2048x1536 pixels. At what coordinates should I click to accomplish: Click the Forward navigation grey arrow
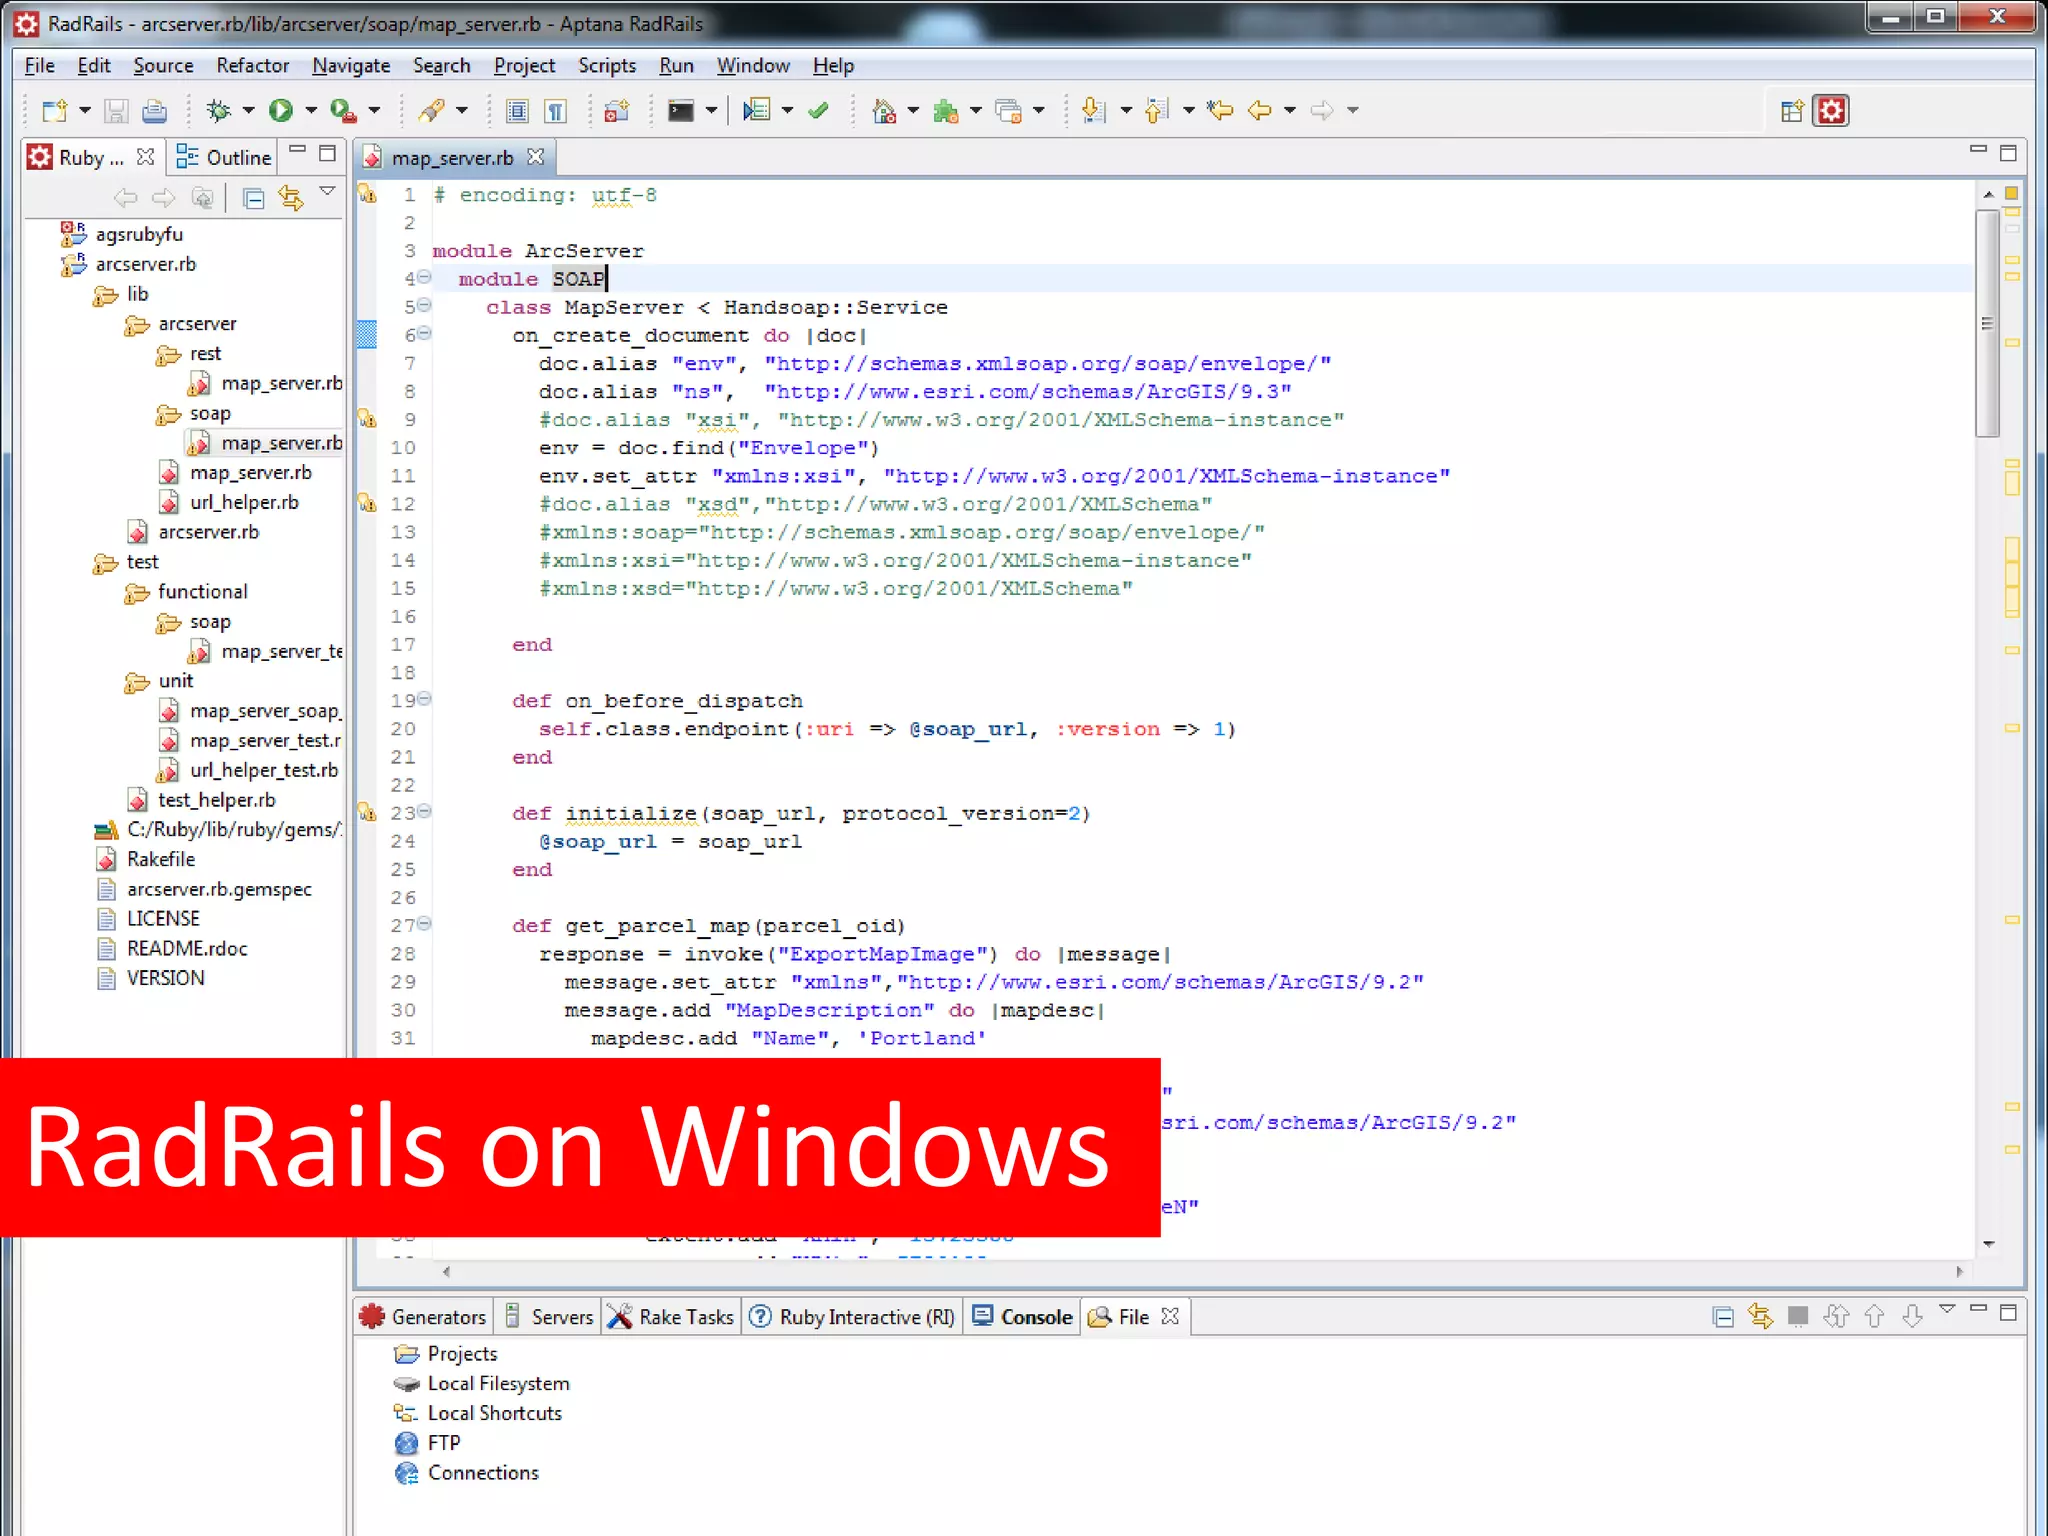point(1322,110)
